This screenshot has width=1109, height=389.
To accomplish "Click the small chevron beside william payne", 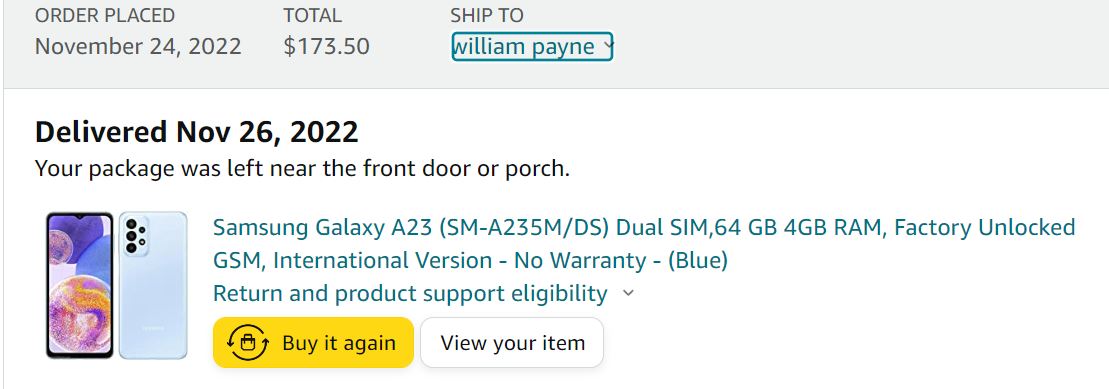I will coord(607,47).
